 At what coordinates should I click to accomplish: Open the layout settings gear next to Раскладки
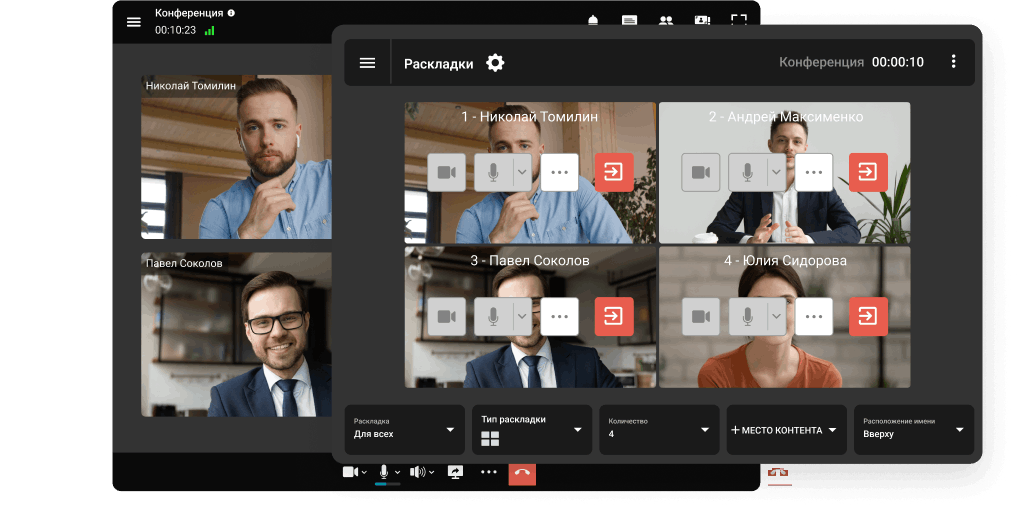click(495, 63)
